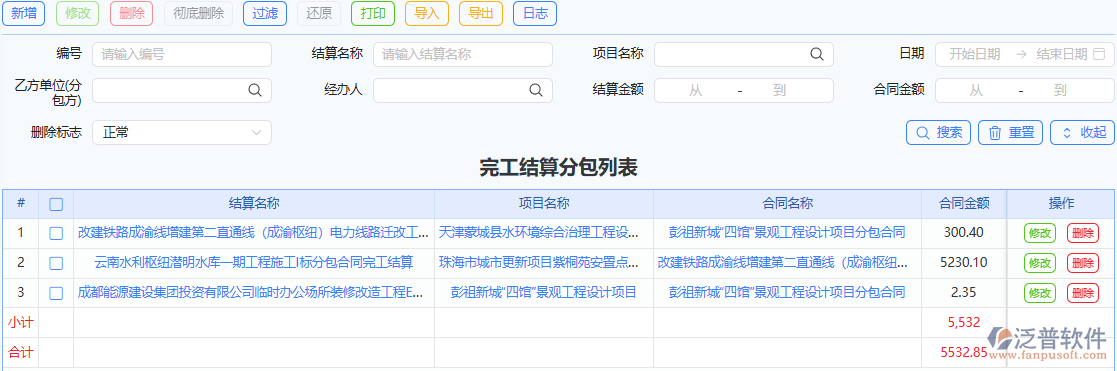The width and height of the screenshot is (1117, 371).
Task: Click the 乙方单位 search magnifier icon
Action: (254, 90)
